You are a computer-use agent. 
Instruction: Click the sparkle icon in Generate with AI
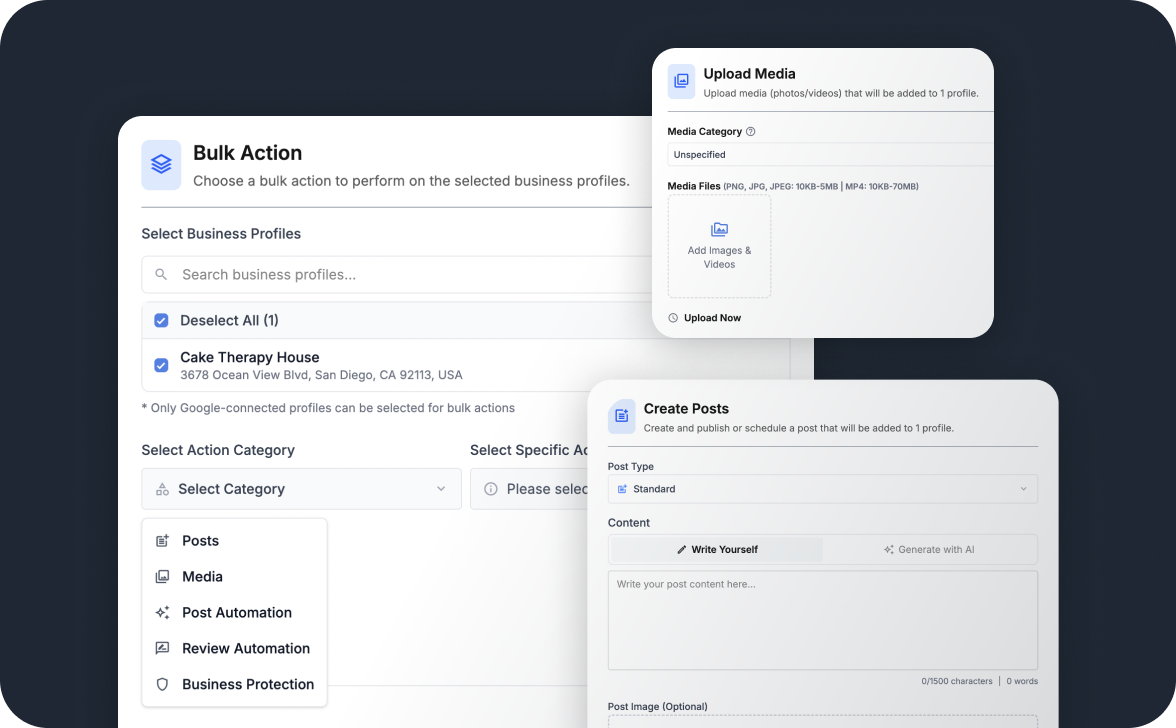[x=889, y=550]
